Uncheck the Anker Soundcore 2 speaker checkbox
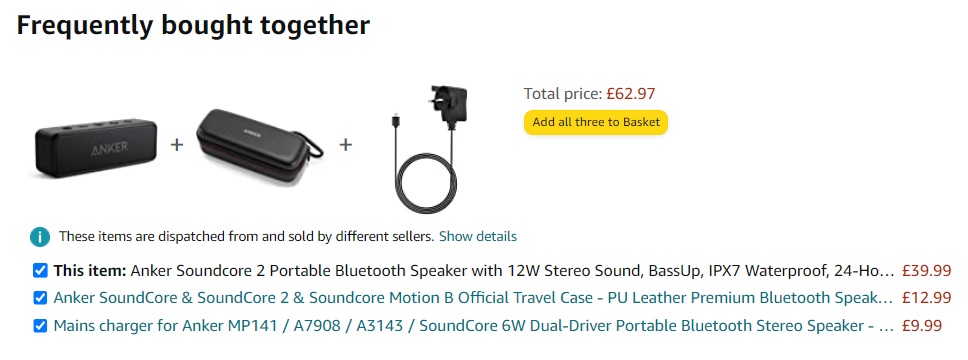The image size is (968, 360). pyautogui.click(x=40, y=270)
